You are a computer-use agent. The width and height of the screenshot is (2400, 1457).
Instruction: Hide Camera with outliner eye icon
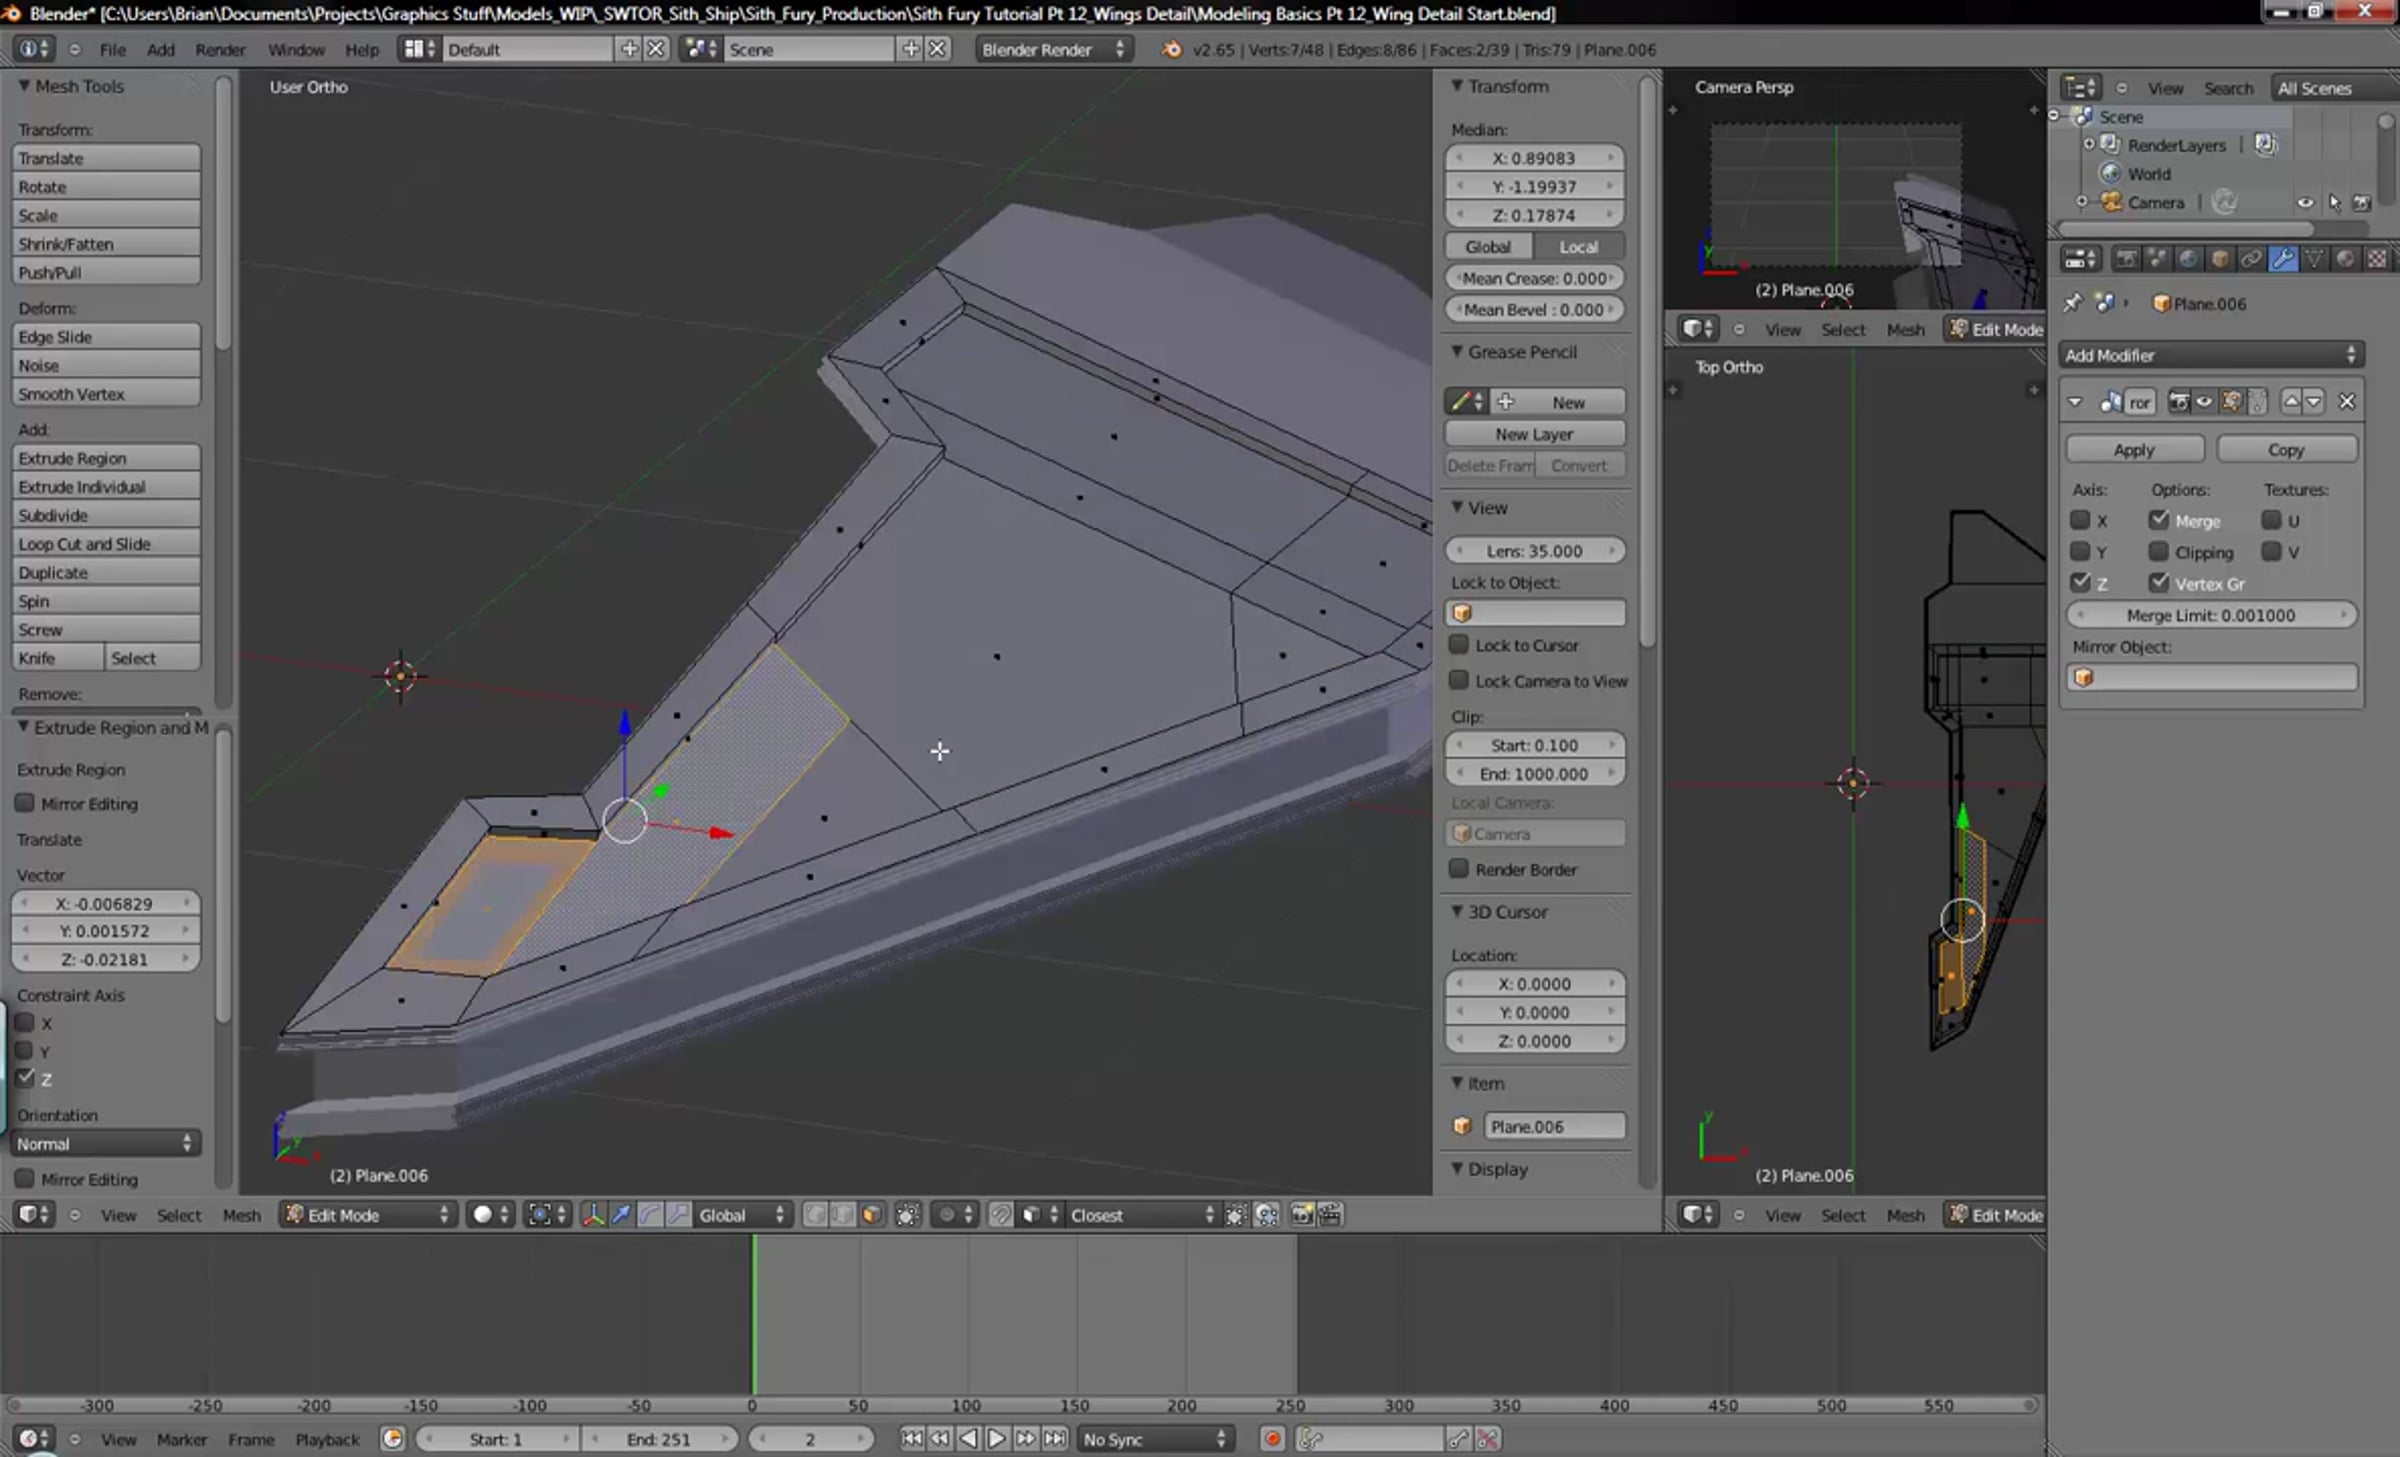coord(2305,202)
